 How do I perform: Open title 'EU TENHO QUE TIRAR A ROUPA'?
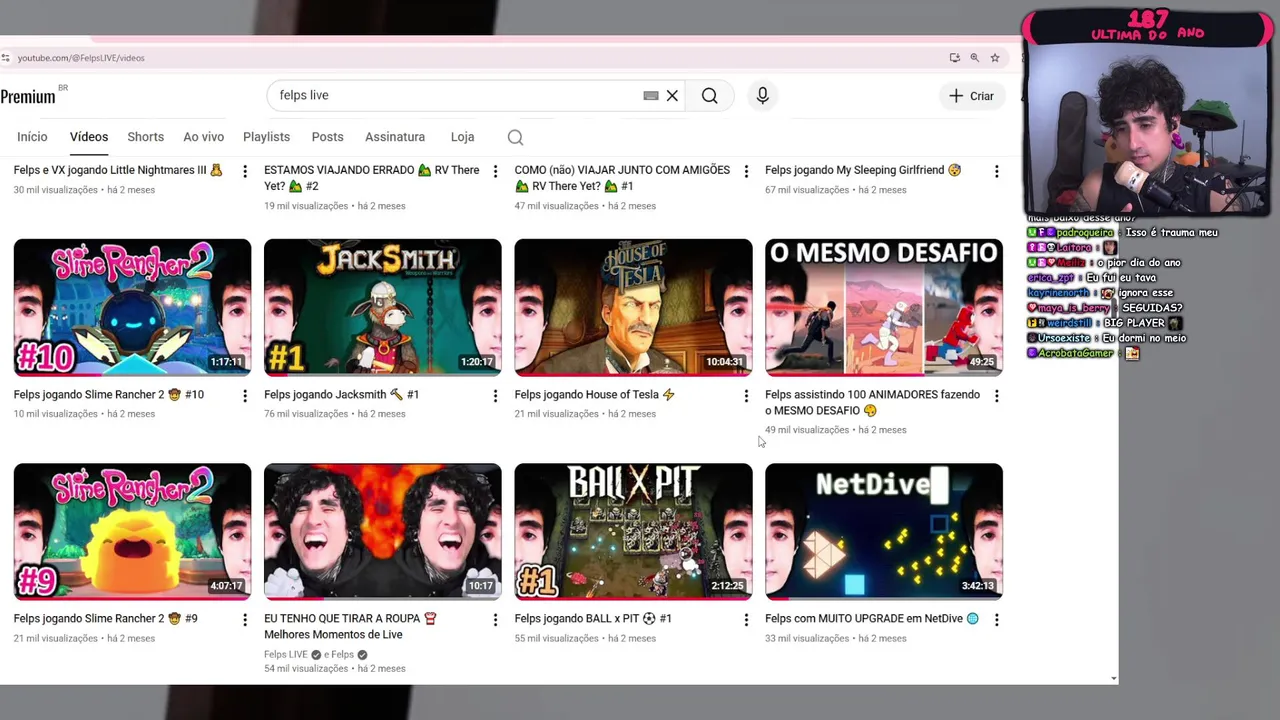[351, 627]
